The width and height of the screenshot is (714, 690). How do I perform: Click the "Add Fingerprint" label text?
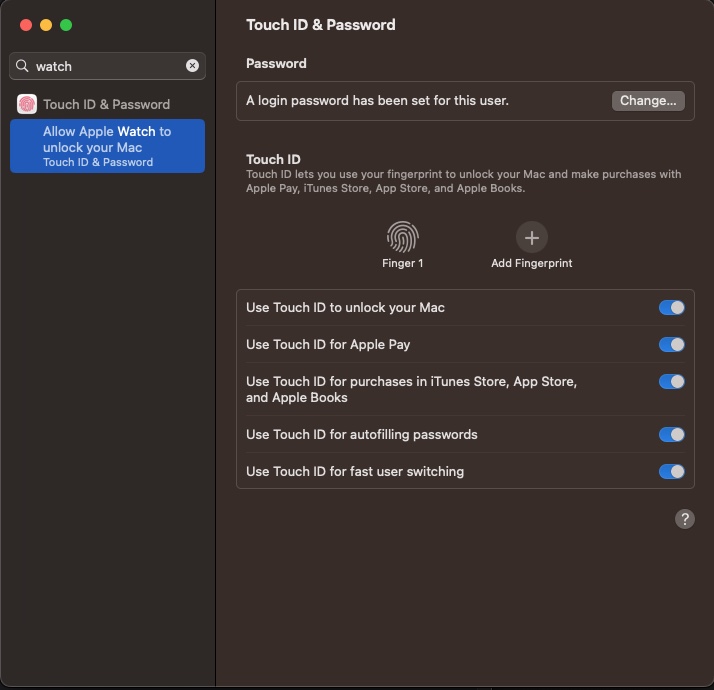531,263
